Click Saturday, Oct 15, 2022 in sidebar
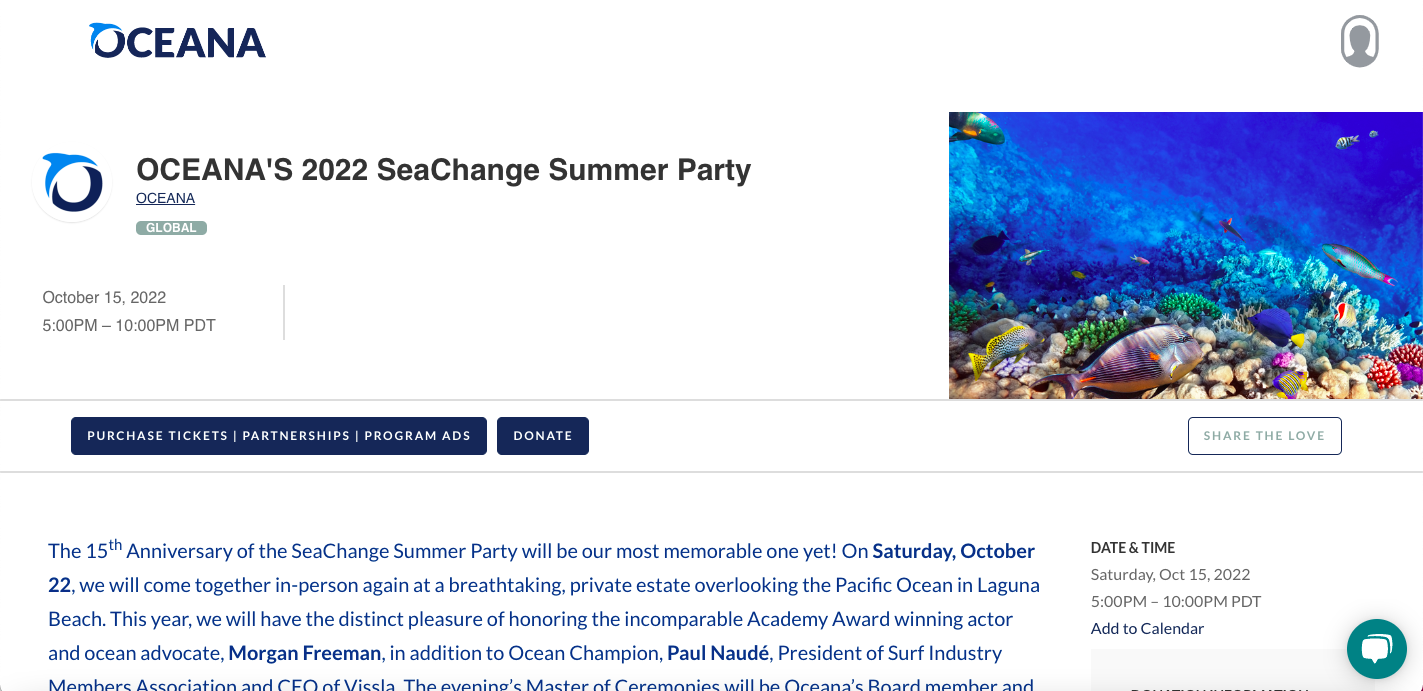The image size is (1423, 691). pos(1170,575)
